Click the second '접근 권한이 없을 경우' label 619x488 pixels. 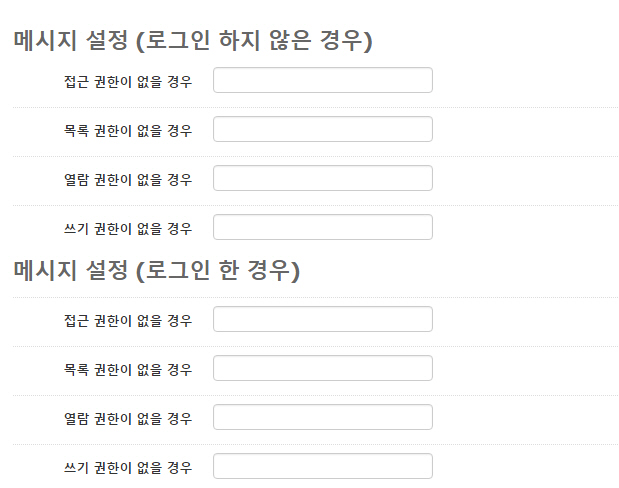pyautogui.click(x=127, y=320)
